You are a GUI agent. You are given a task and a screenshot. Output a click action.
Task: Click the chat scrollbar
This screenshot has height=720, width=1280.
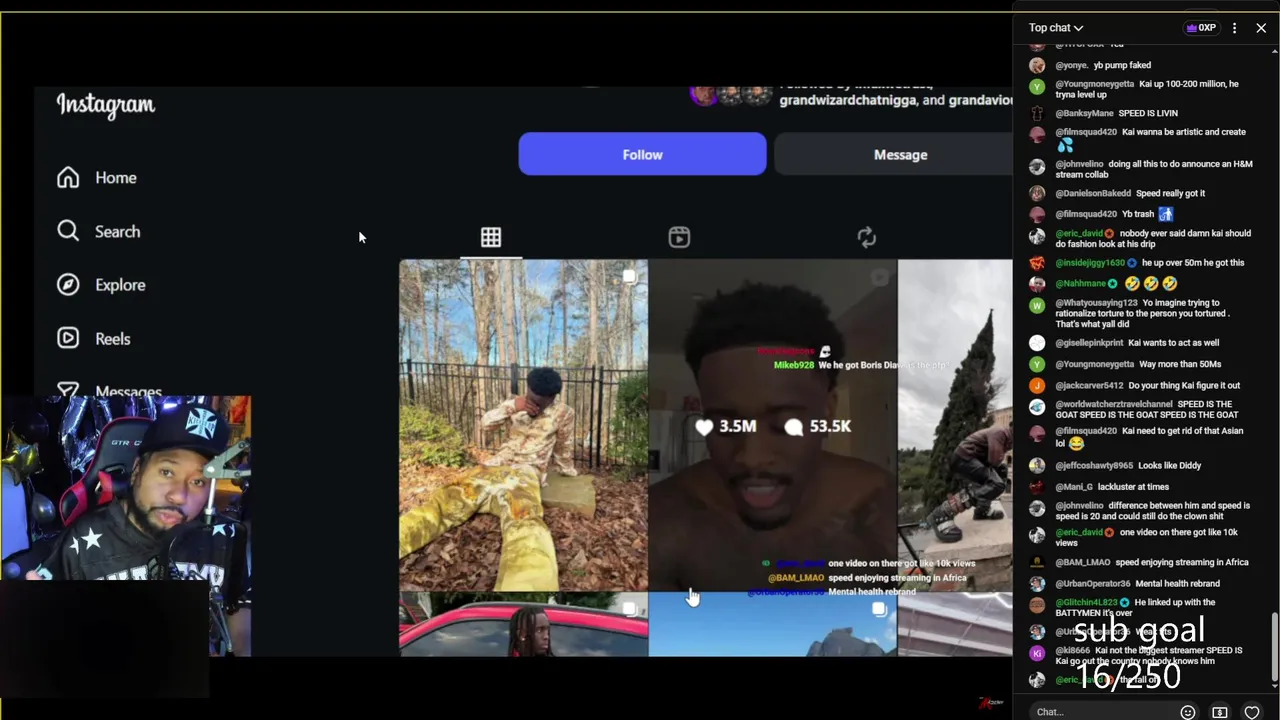point(1274,646)
